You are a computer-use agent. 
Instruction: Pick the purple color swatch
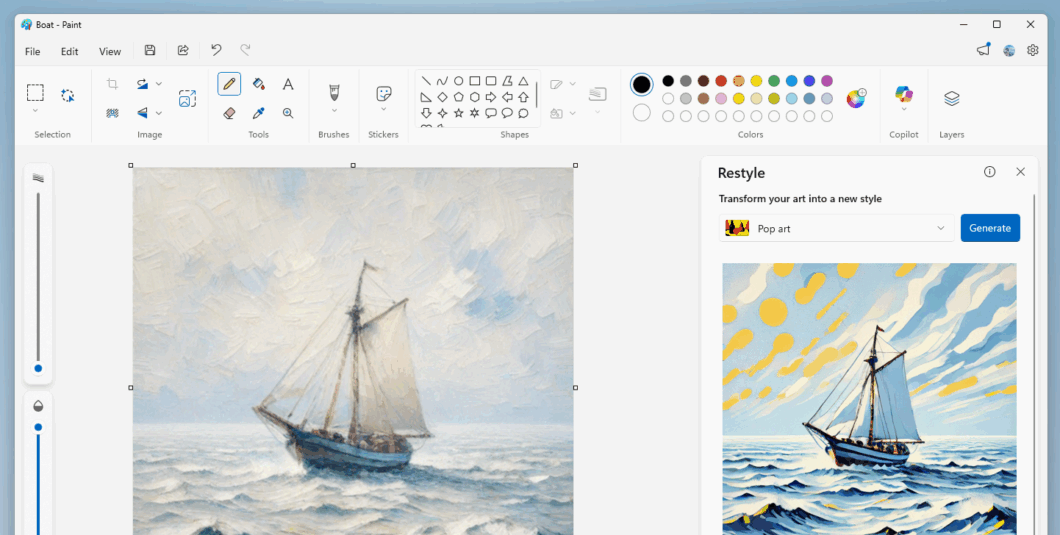coord(827,81)
